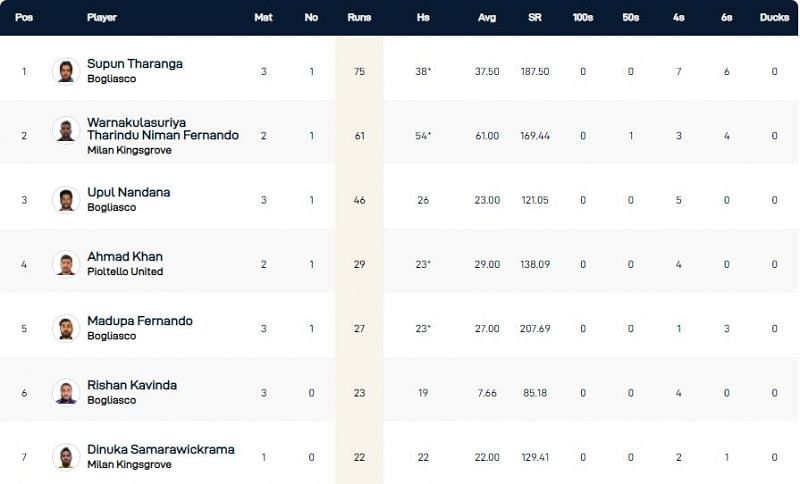Open Dinuka Samarawickrama's name link
800x484 pixels.
point(161,449)
